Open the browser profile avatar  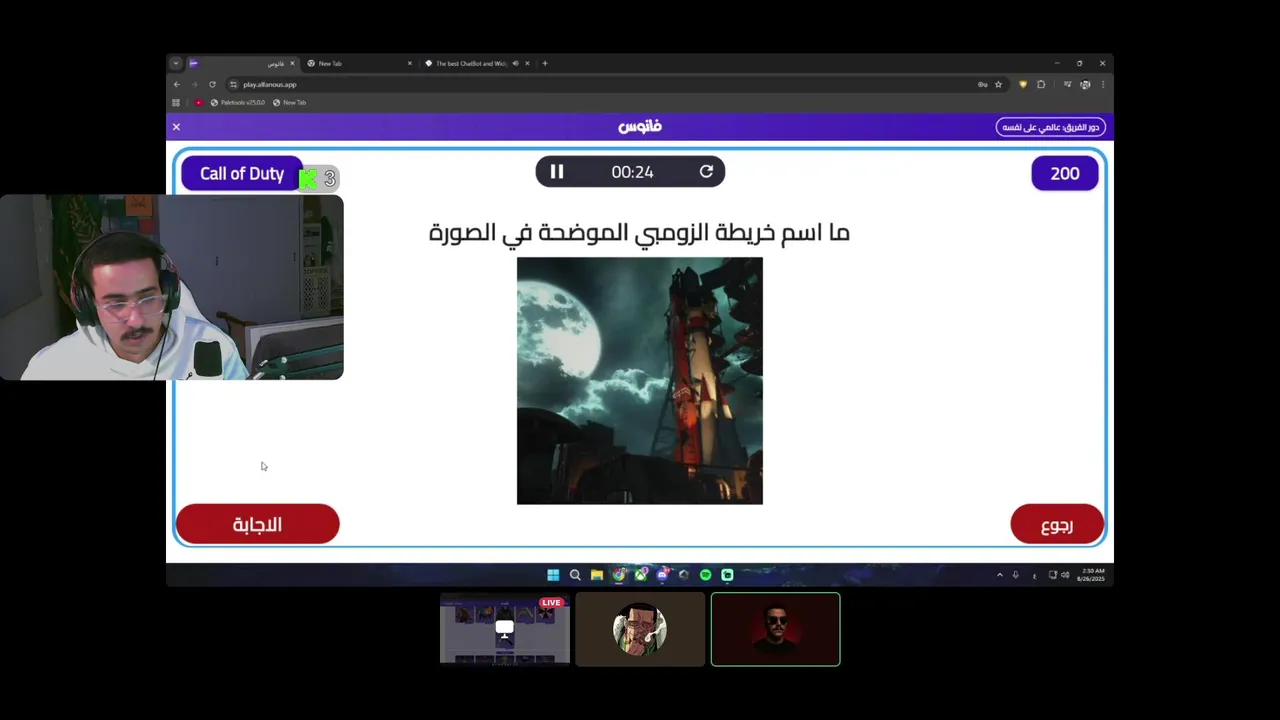coord(1085,84)
